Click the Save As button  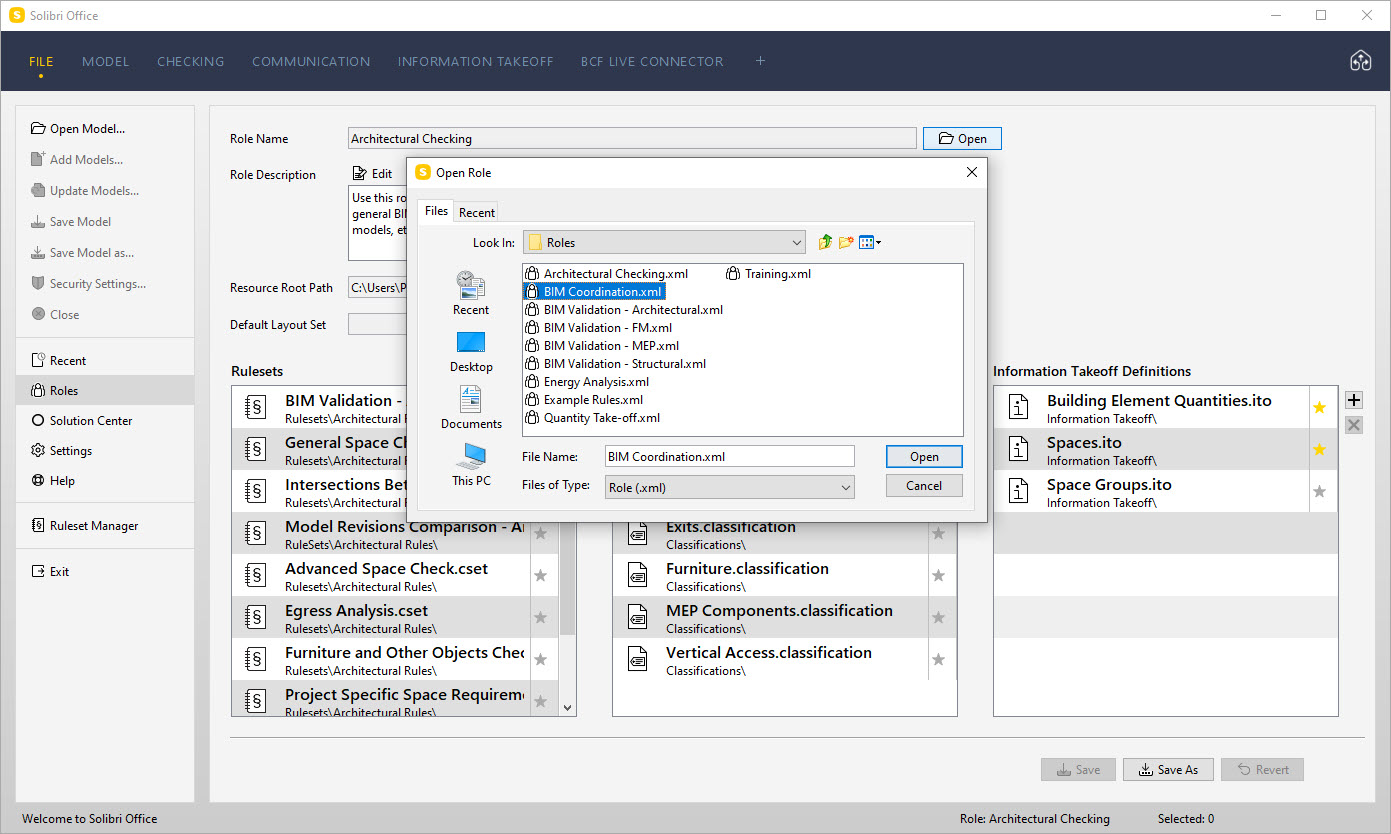point(1168,769)
